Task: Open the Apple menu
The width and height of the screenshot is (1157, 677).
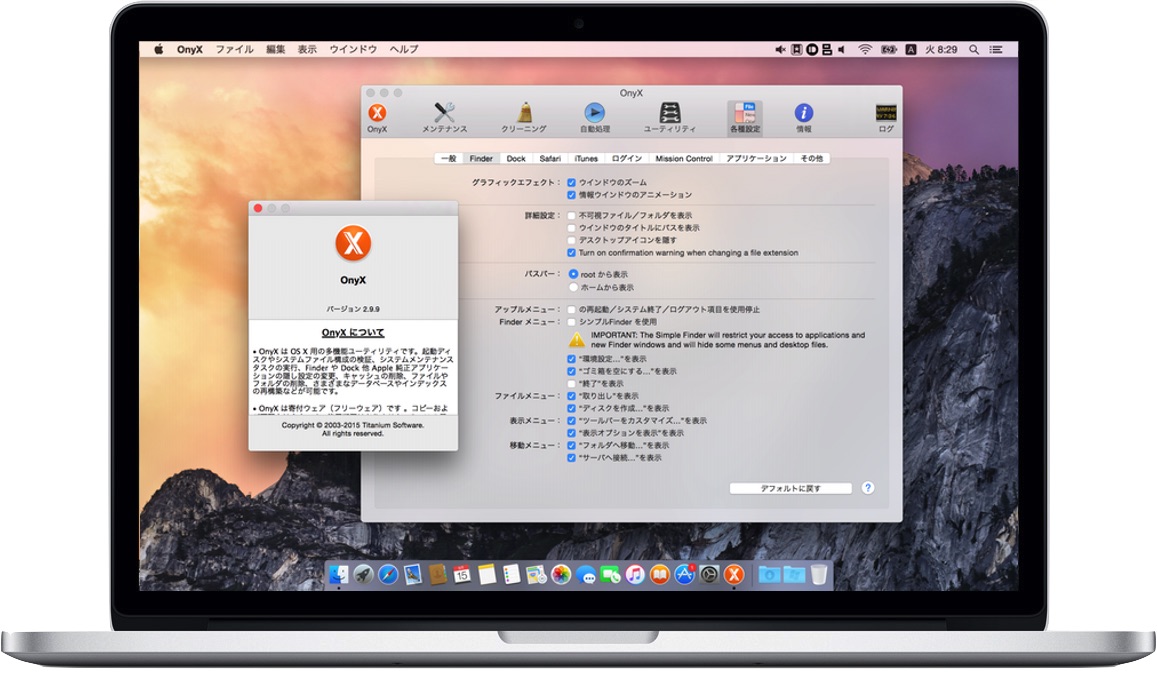Action: click(158, 49)
